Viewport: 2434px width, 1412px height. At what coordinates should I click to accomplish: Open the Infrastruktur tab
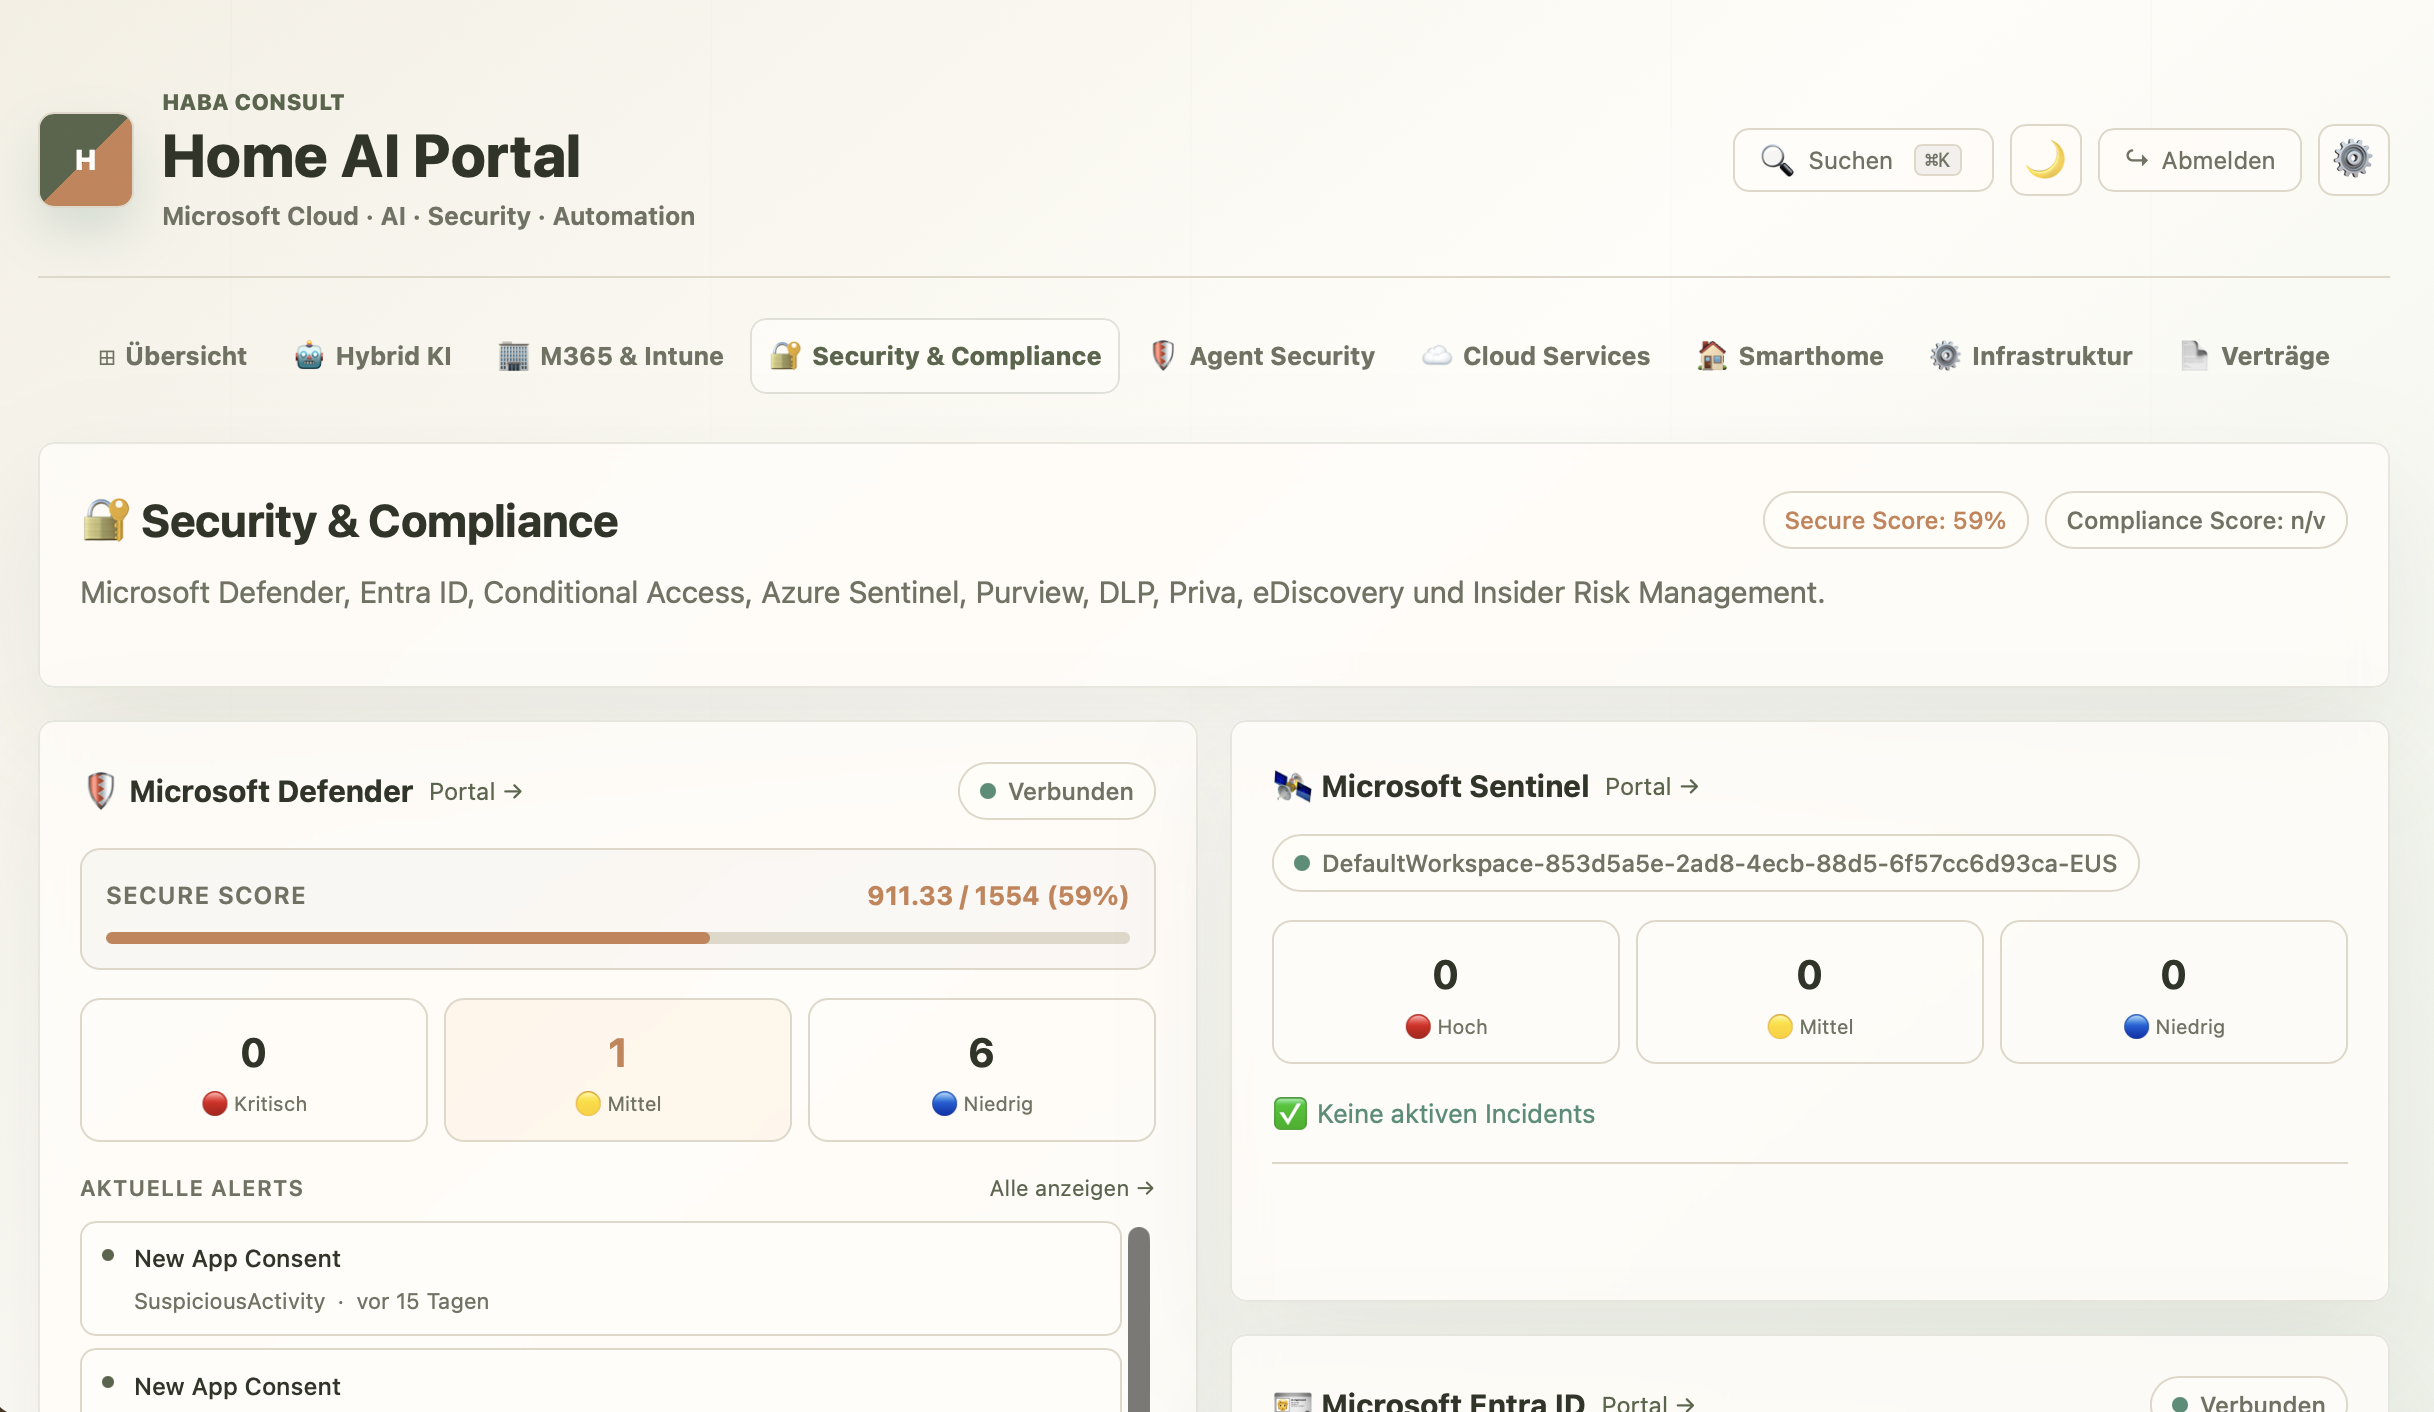[x=2031, y=356]
